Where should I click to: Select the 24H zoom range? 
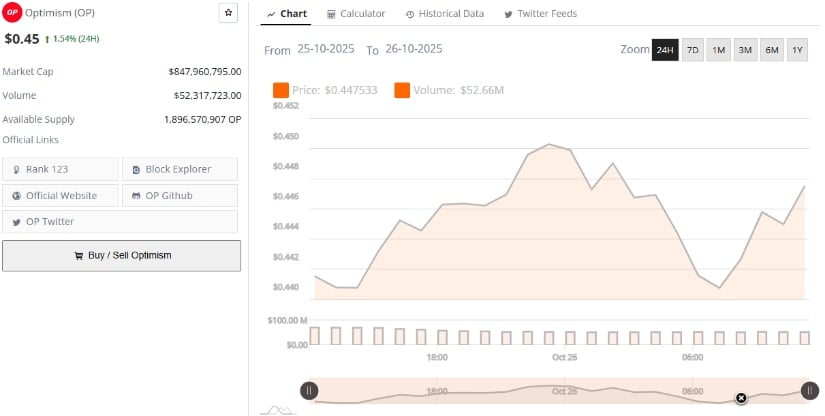click(665, 50)
